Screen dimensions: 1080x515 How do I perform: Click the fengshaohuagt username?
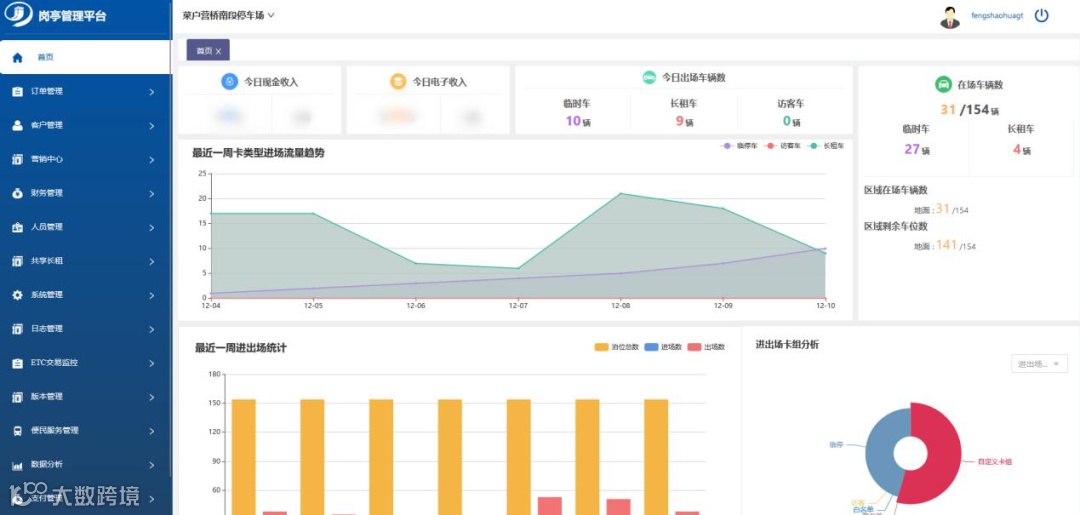click(997, 15)
